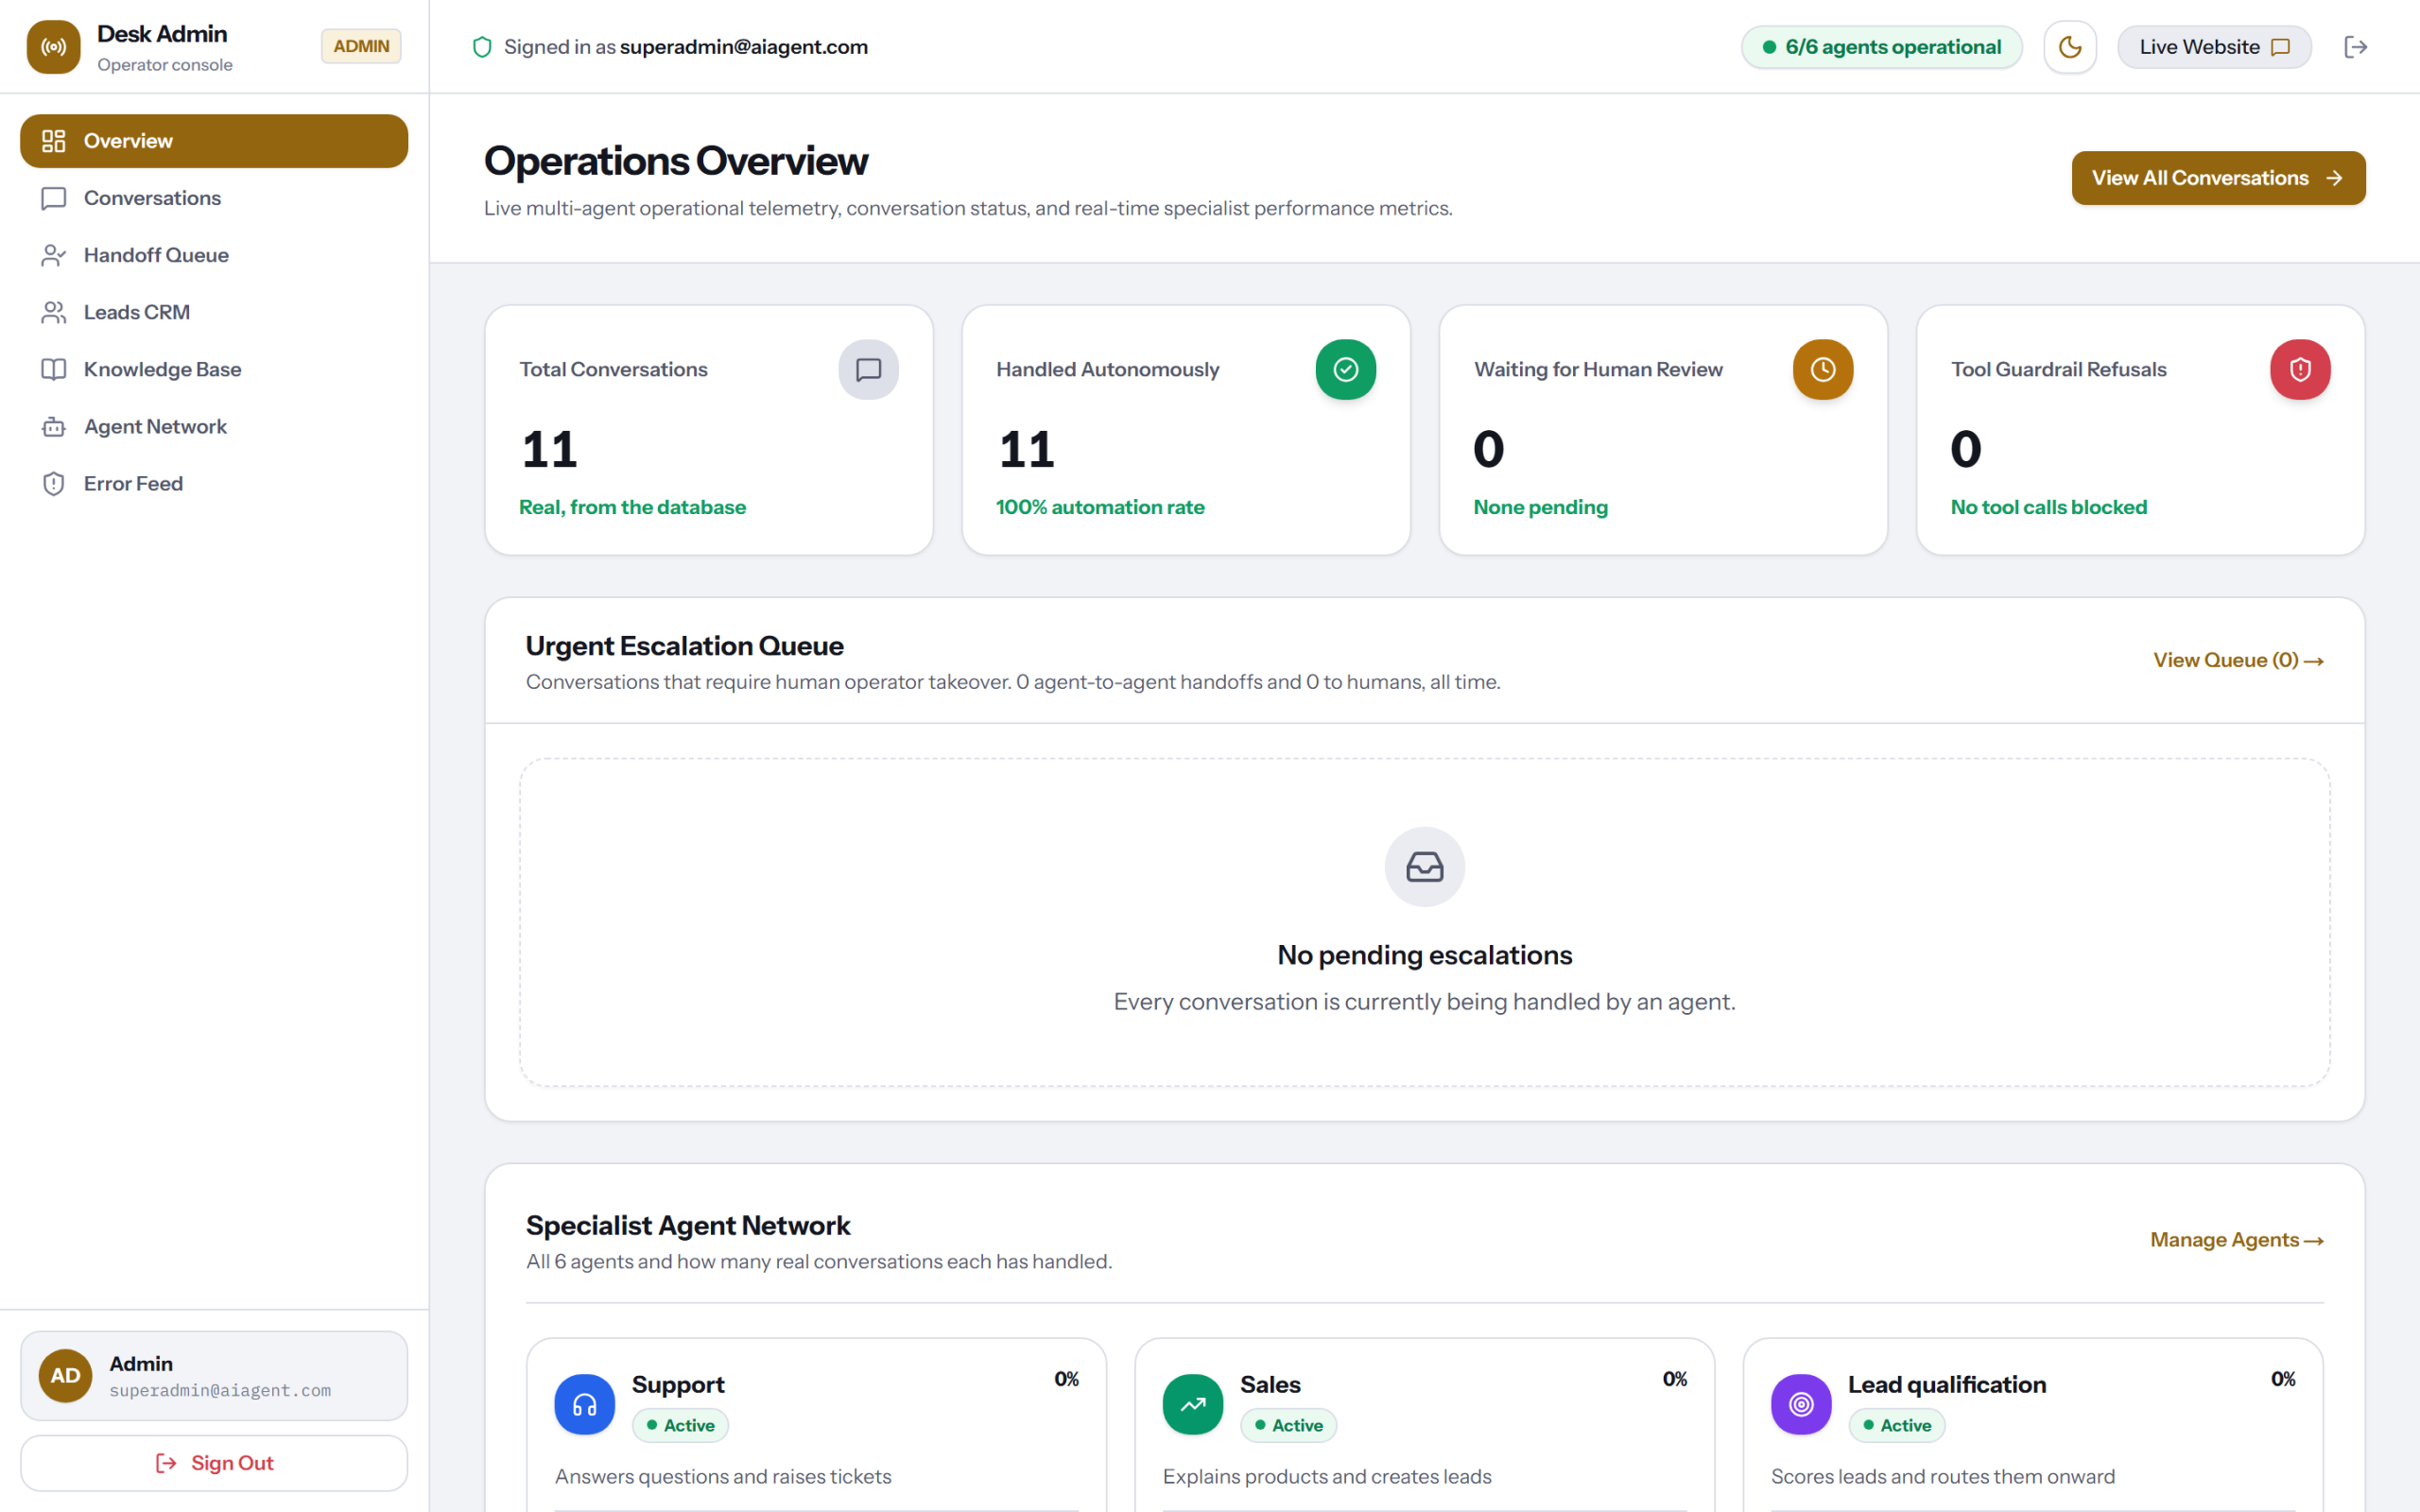Click the 'Real, from the database' text
The width and height of the screenshot is (2420, 1512).
(x=632, y=507)
